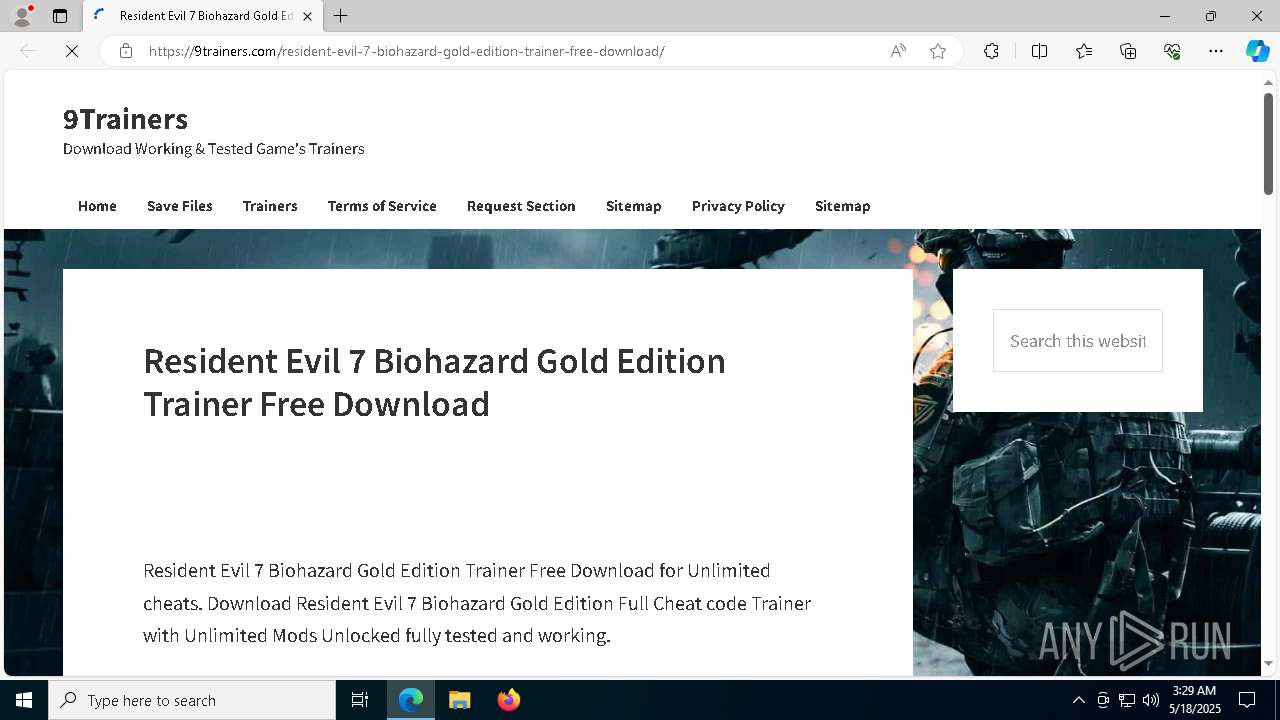Viewport: 1280px width, 720px height.
Task: Add this page to favorites star
Action: click(x=938, y=51)
